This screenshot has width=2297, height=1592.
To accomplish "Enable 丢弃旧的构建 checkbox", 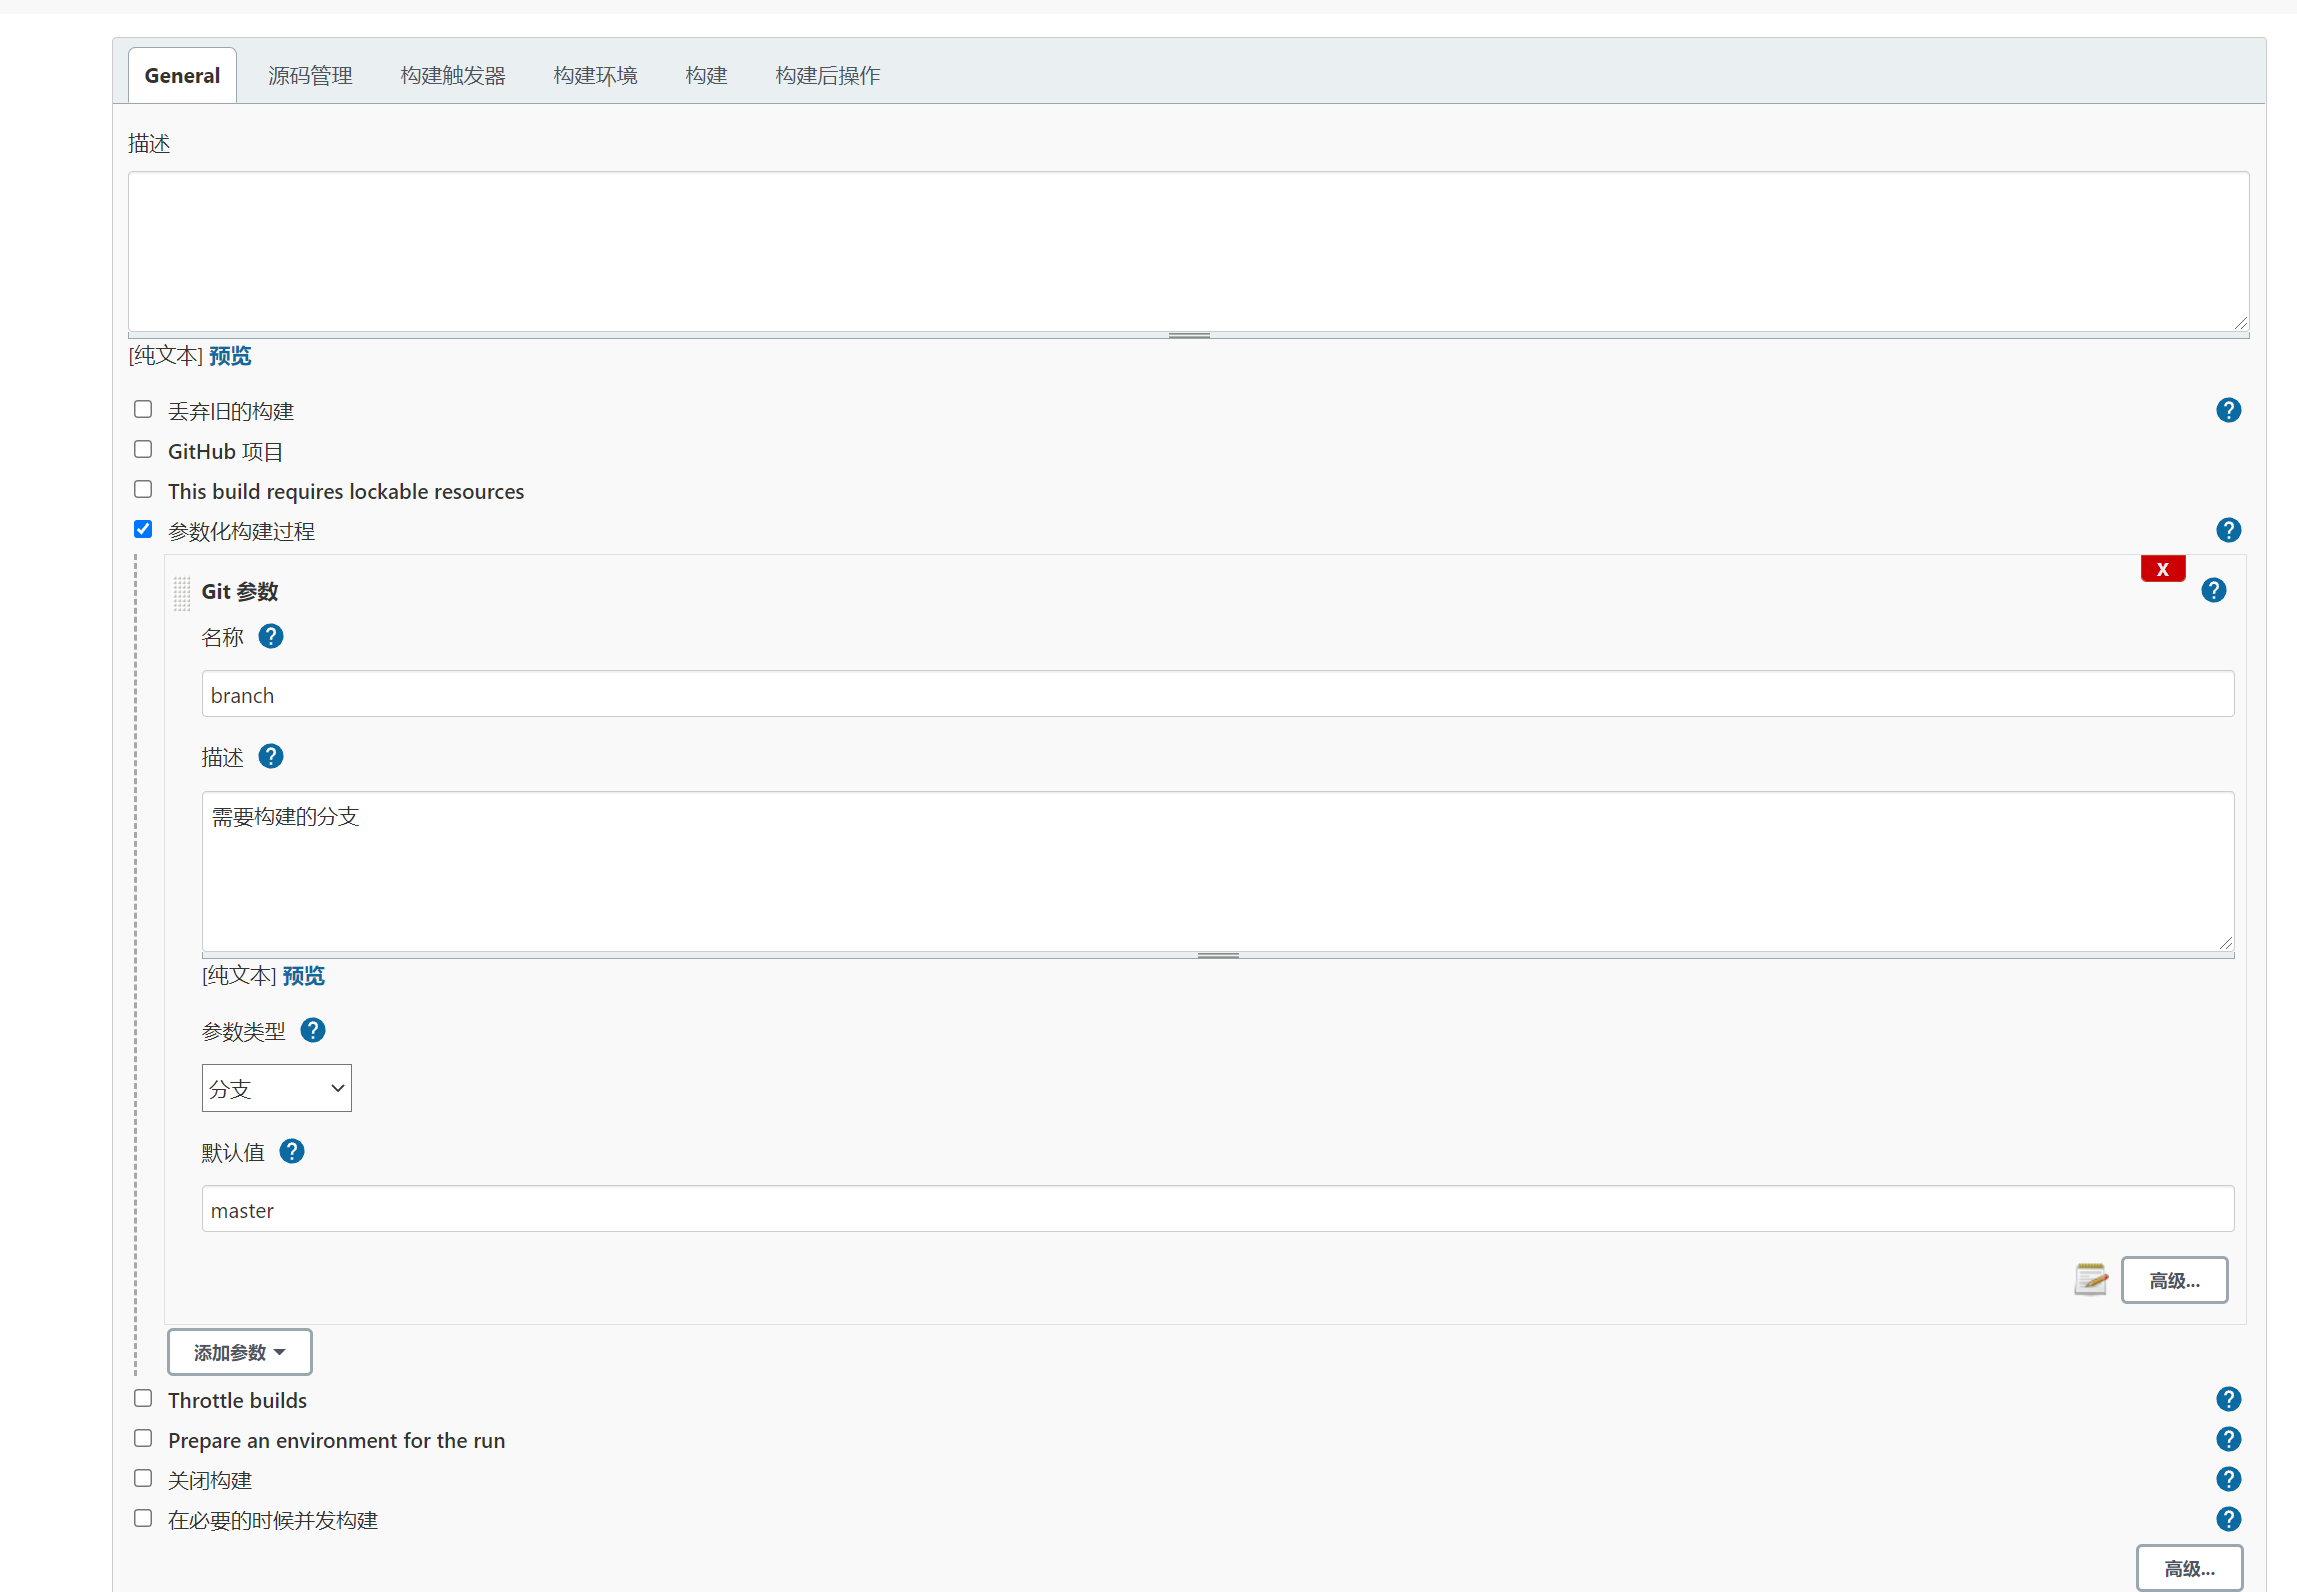I will point(143,409).
